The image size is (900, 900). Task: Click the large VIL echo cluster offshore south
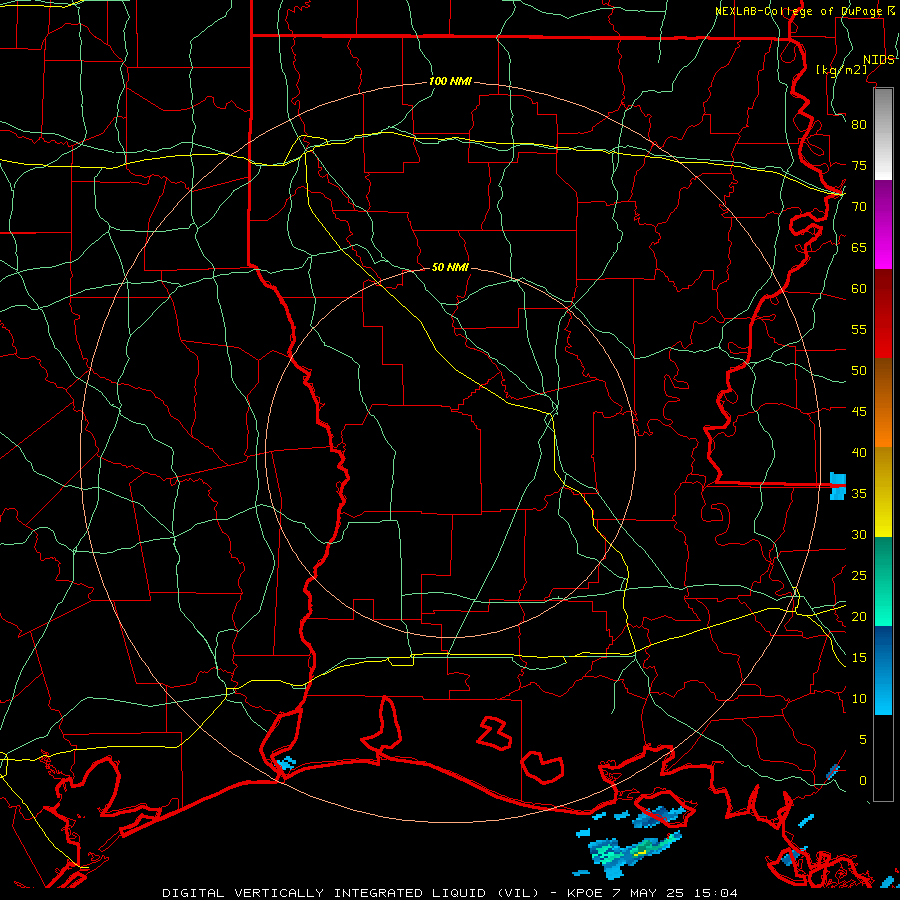(x=634, y=854)
